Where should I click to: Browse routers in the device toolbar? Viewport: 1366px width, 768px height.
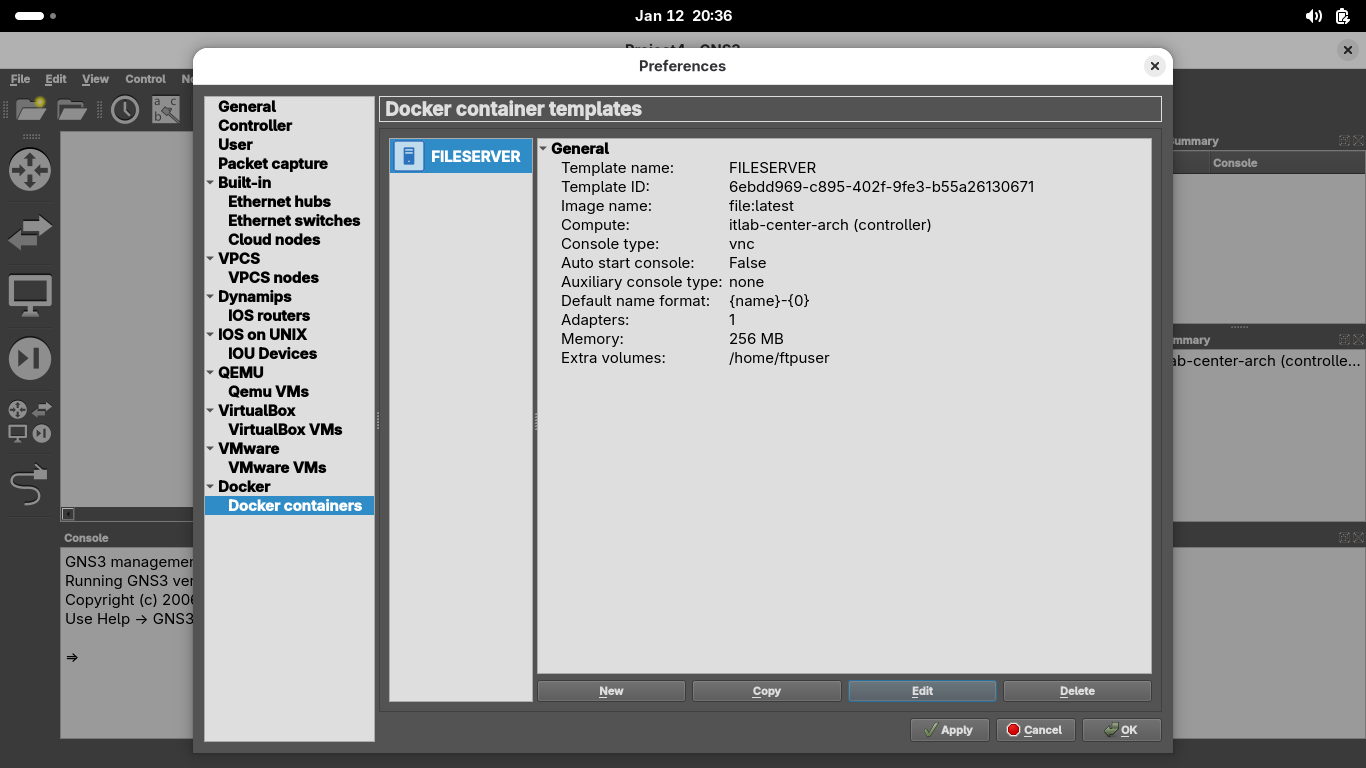[29, 170]
